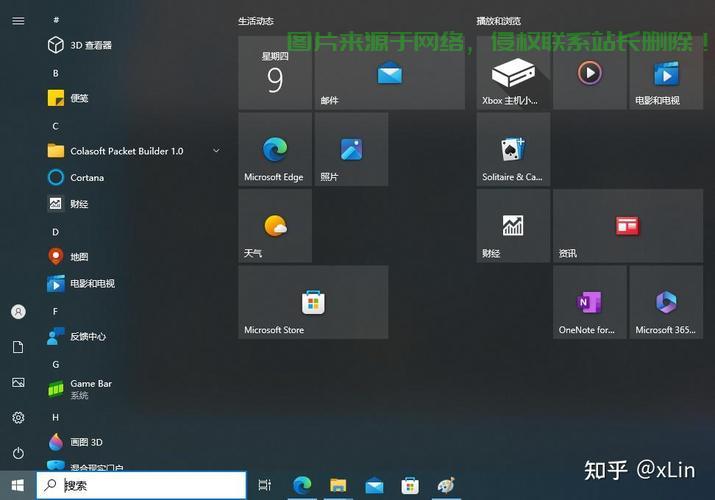Open the 电影和电视 tile
Screen dimensions: 715x500
click(666, 73)
